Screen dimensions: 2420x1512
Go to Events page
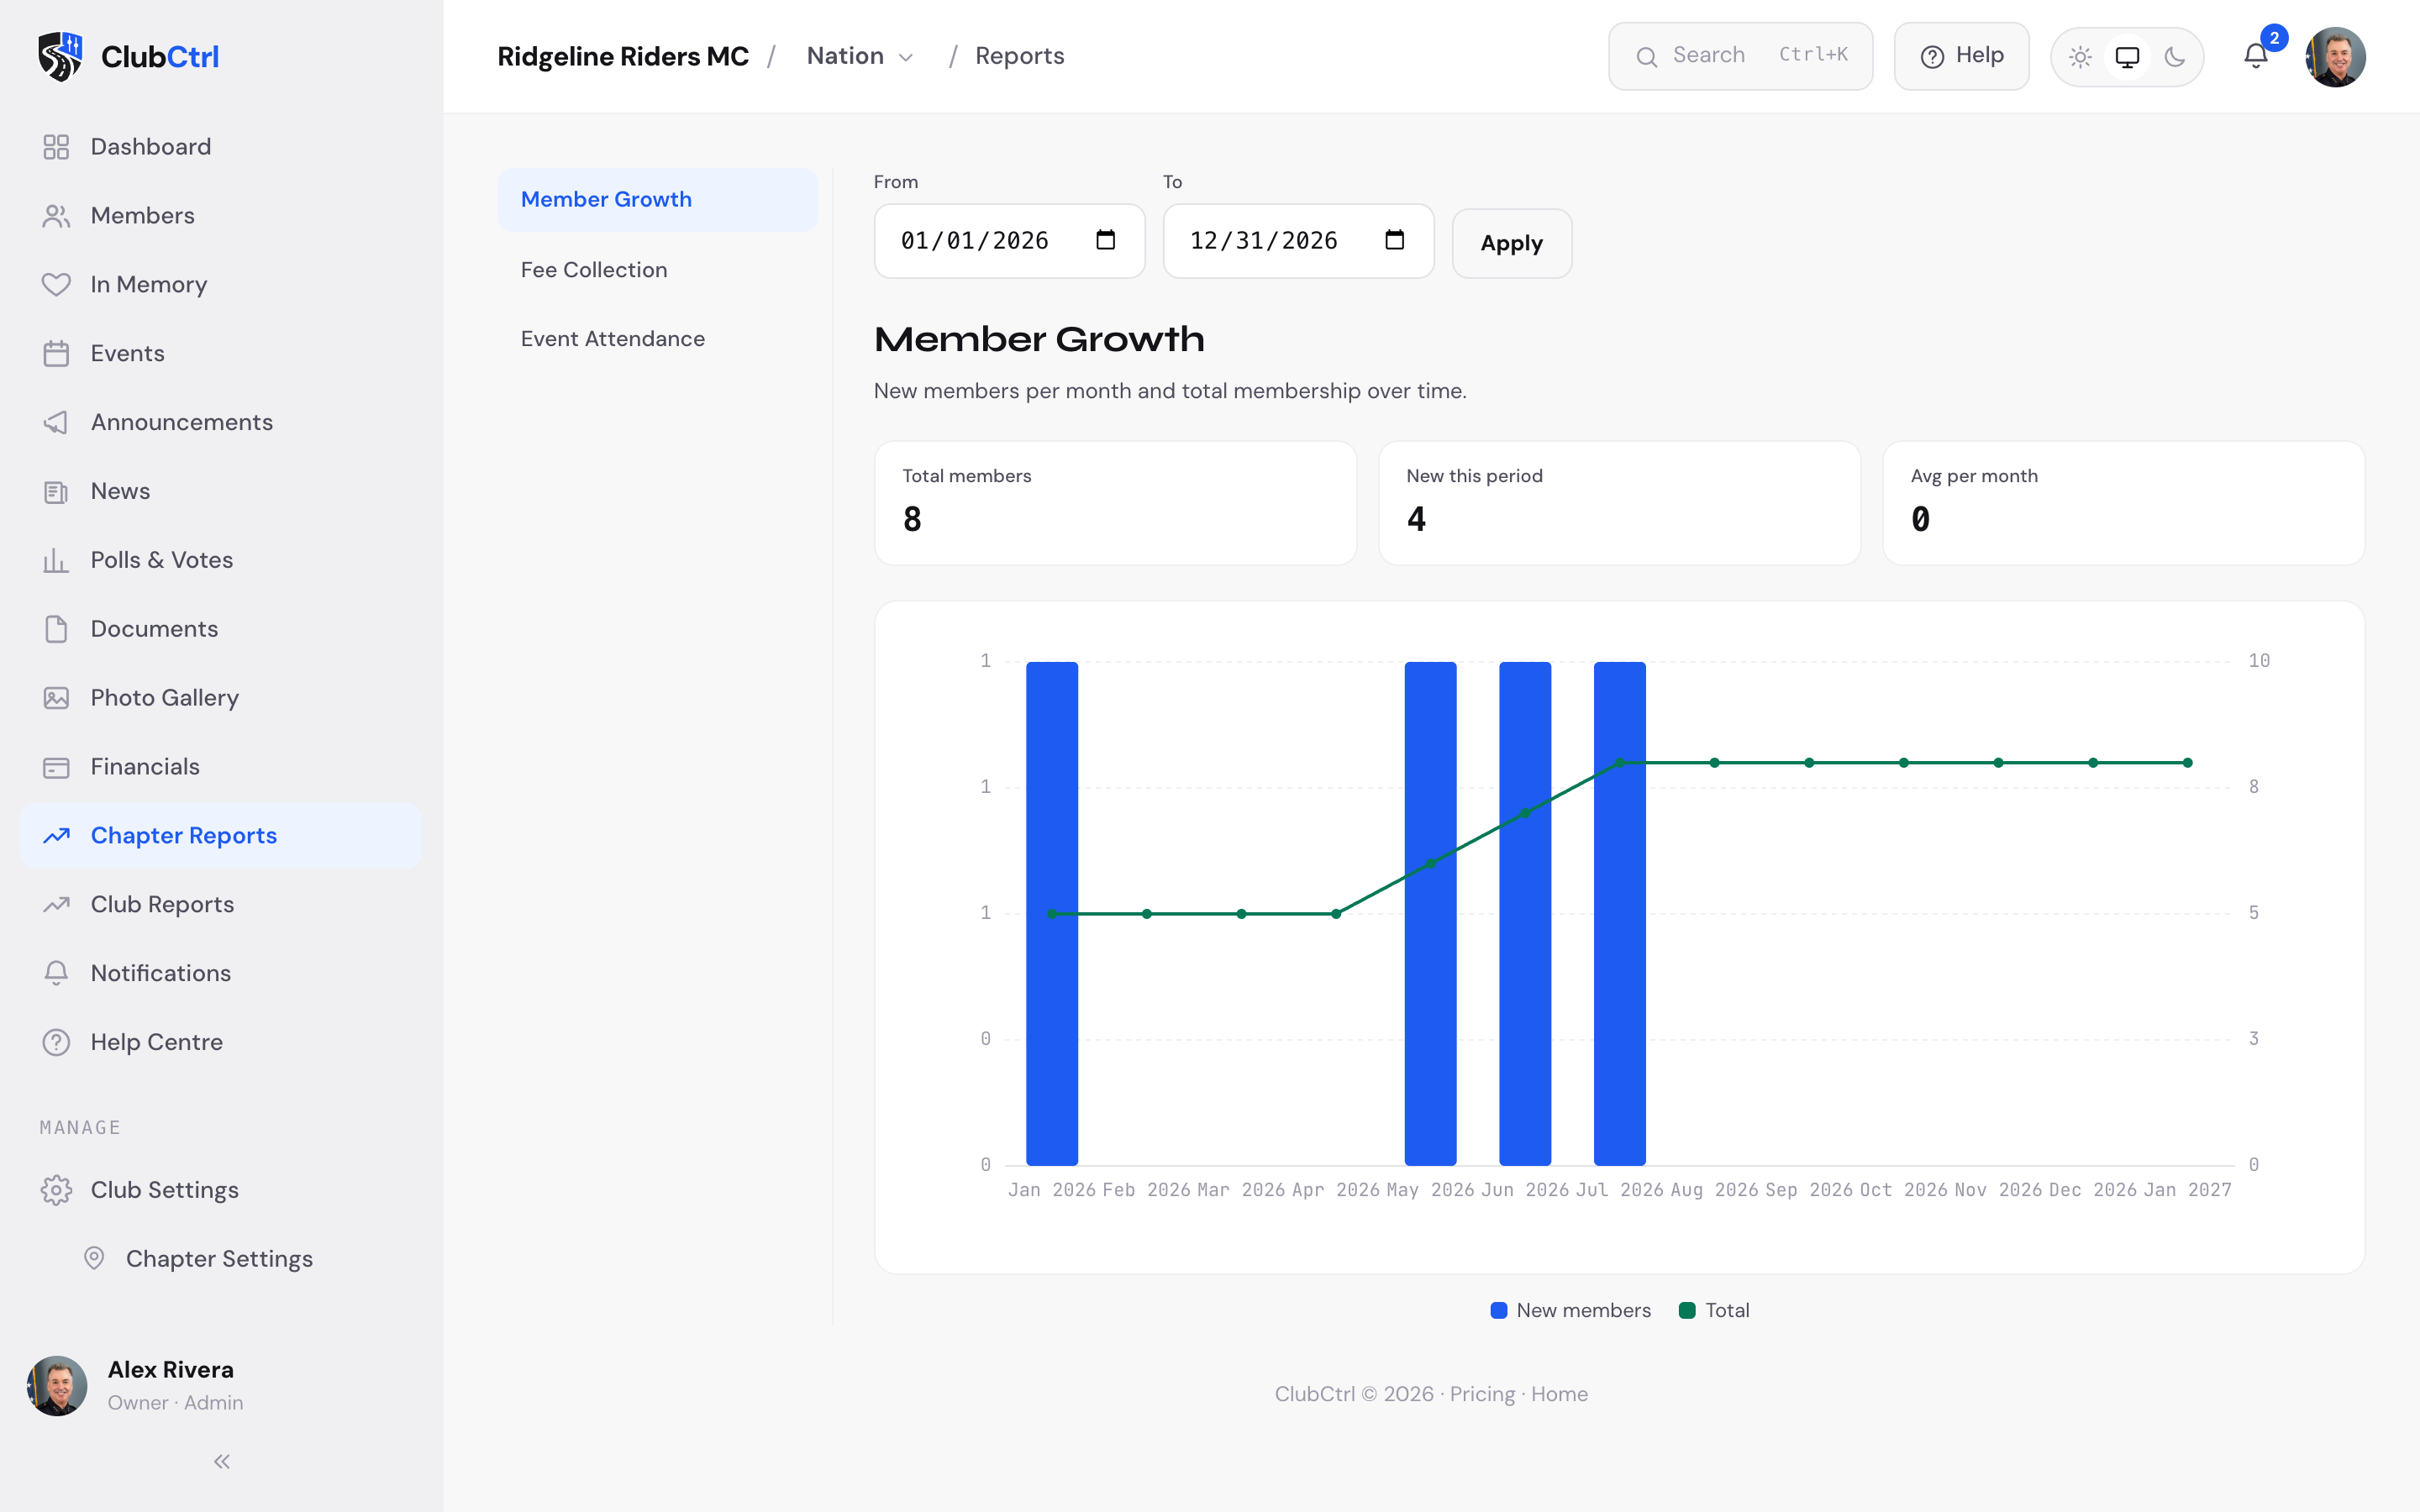point(221,354)
